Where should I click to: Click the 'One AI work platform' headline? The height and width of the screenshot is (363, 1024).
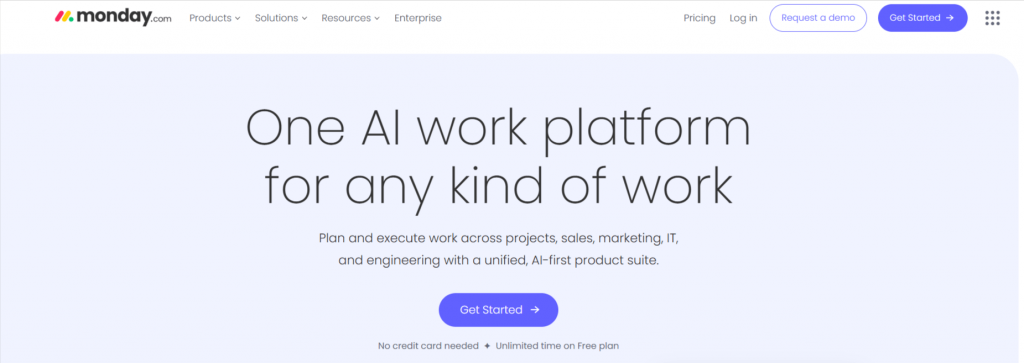pos(498,128)
